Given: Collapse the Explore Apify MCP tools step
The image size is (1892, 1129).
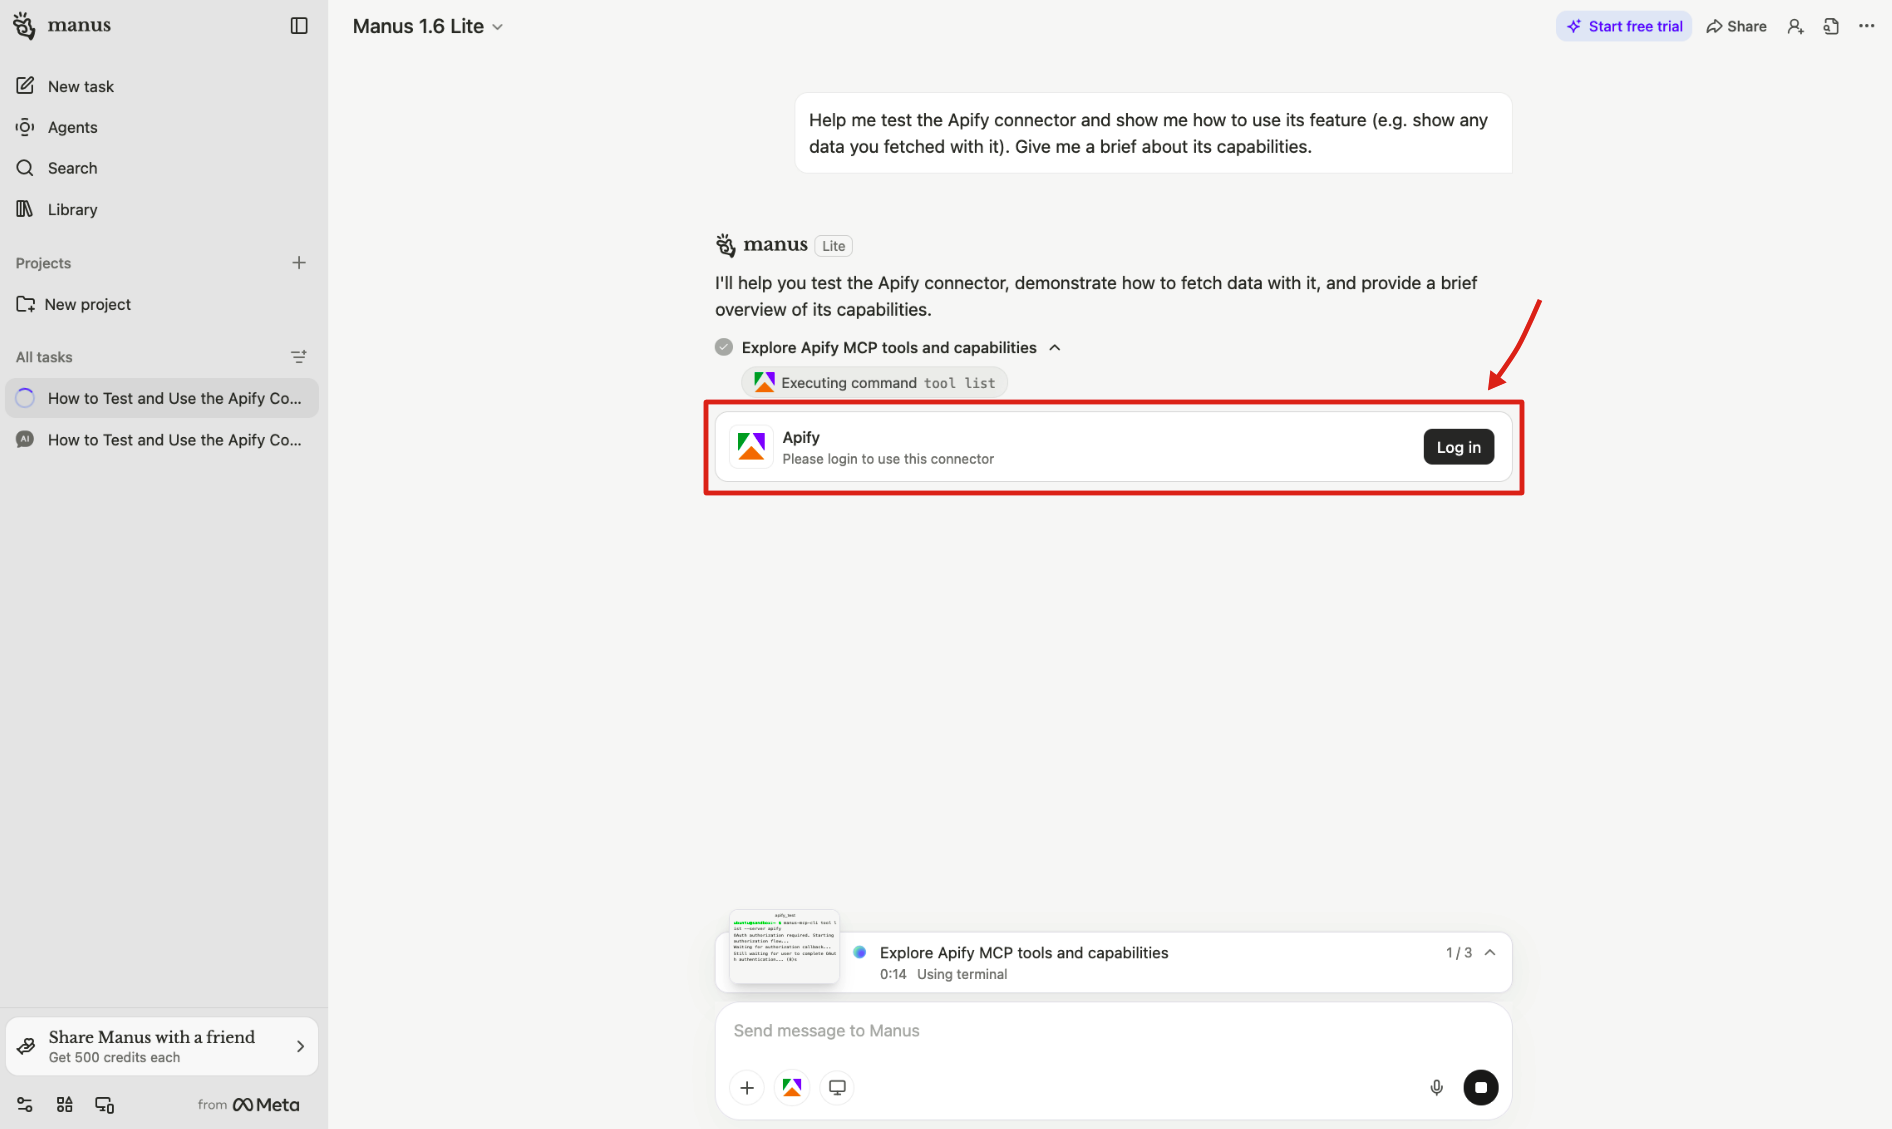Looking at the screenshot, I should coord(1055,347).
